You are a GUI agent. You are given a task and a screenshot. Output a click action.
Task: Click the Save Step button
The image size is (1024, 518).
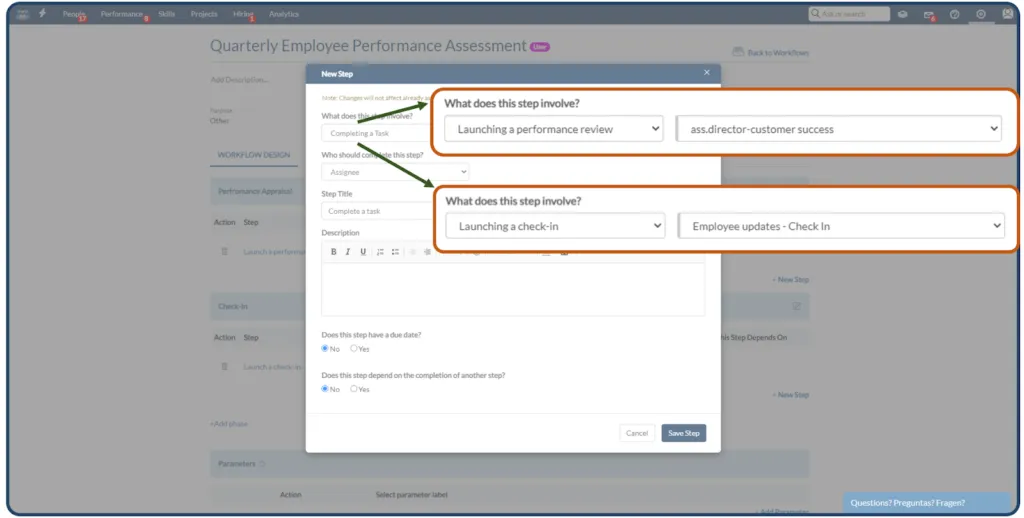click(684, 433)
